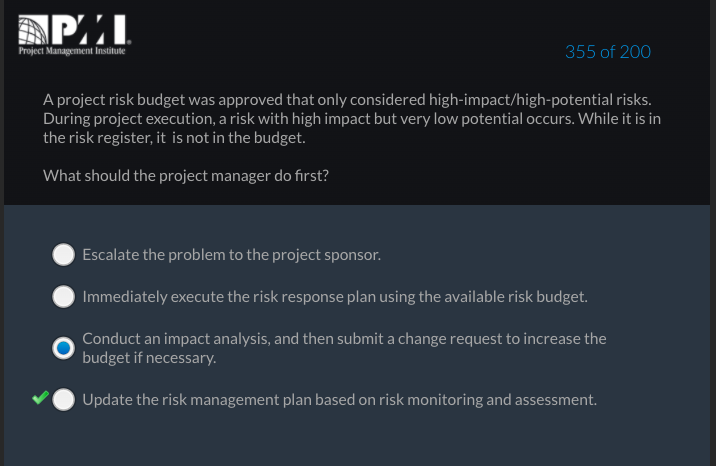Image resolution: width=716 pixels, height=466 pixels.
Task: Select the Escalate to project sponsor radio button
Action: pyautogui.click(x=63, y=254)
